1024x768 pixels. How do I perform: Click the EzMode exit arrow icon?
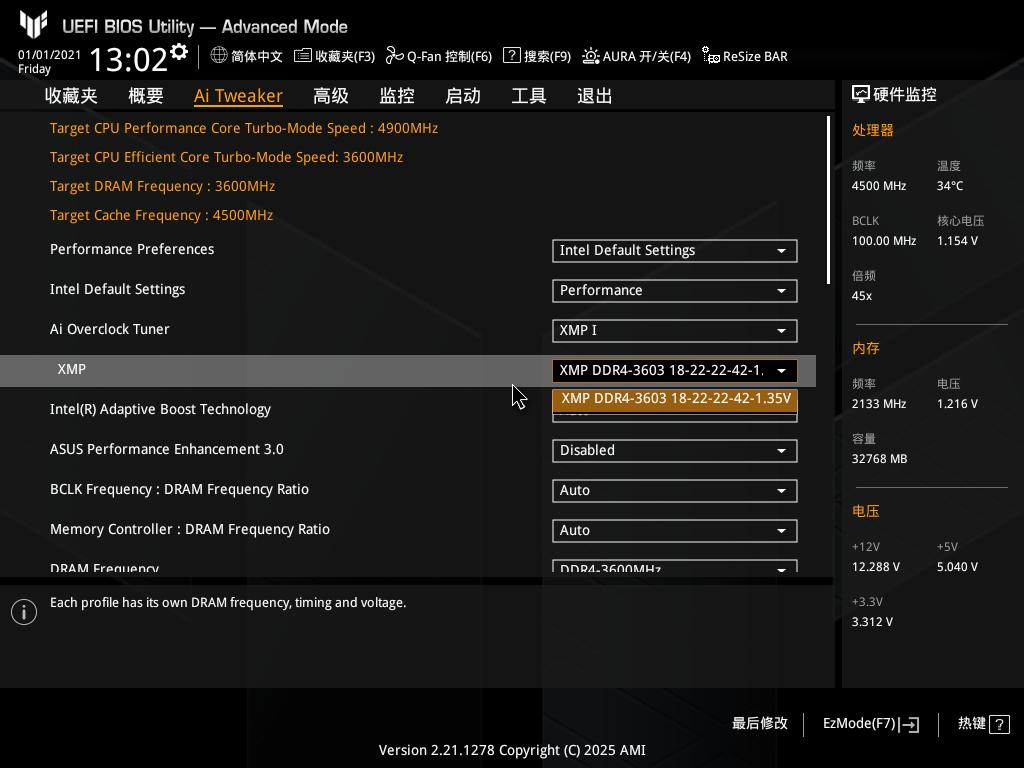tap(909, 724)
